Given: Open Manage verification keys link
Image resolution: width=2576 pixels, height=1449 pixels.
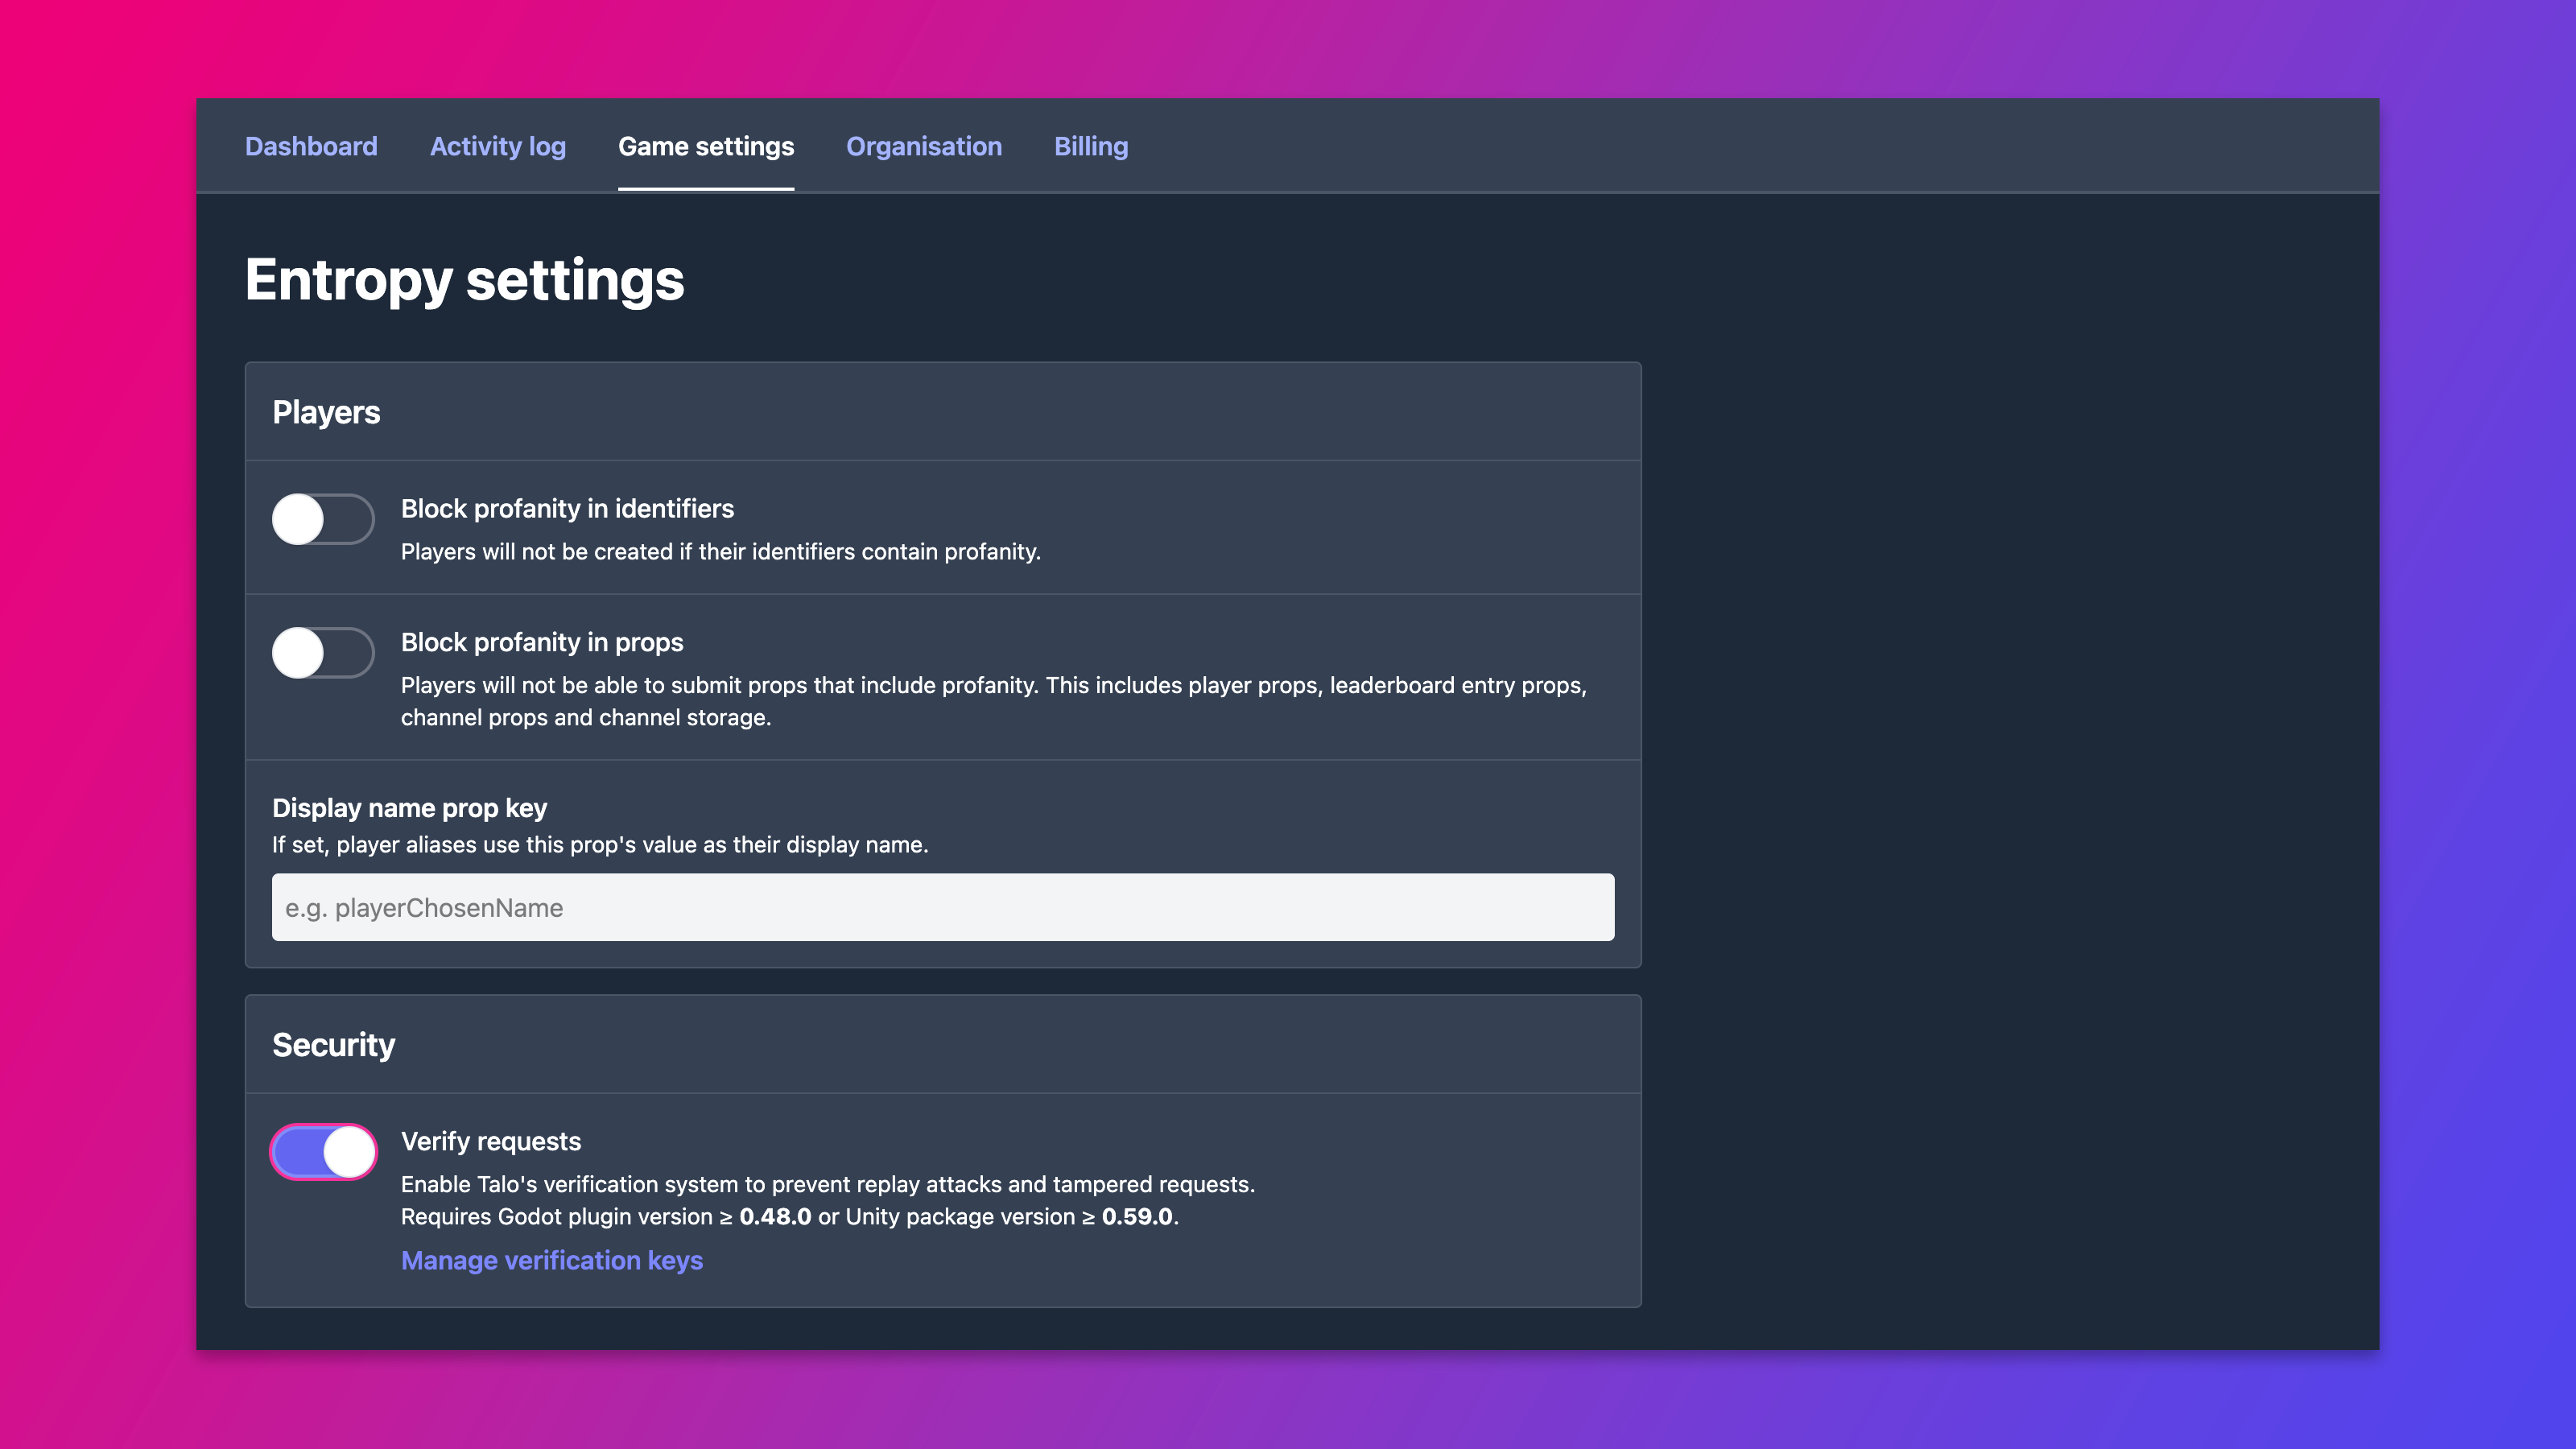Looking at the screenshot, I should 552,1260.
